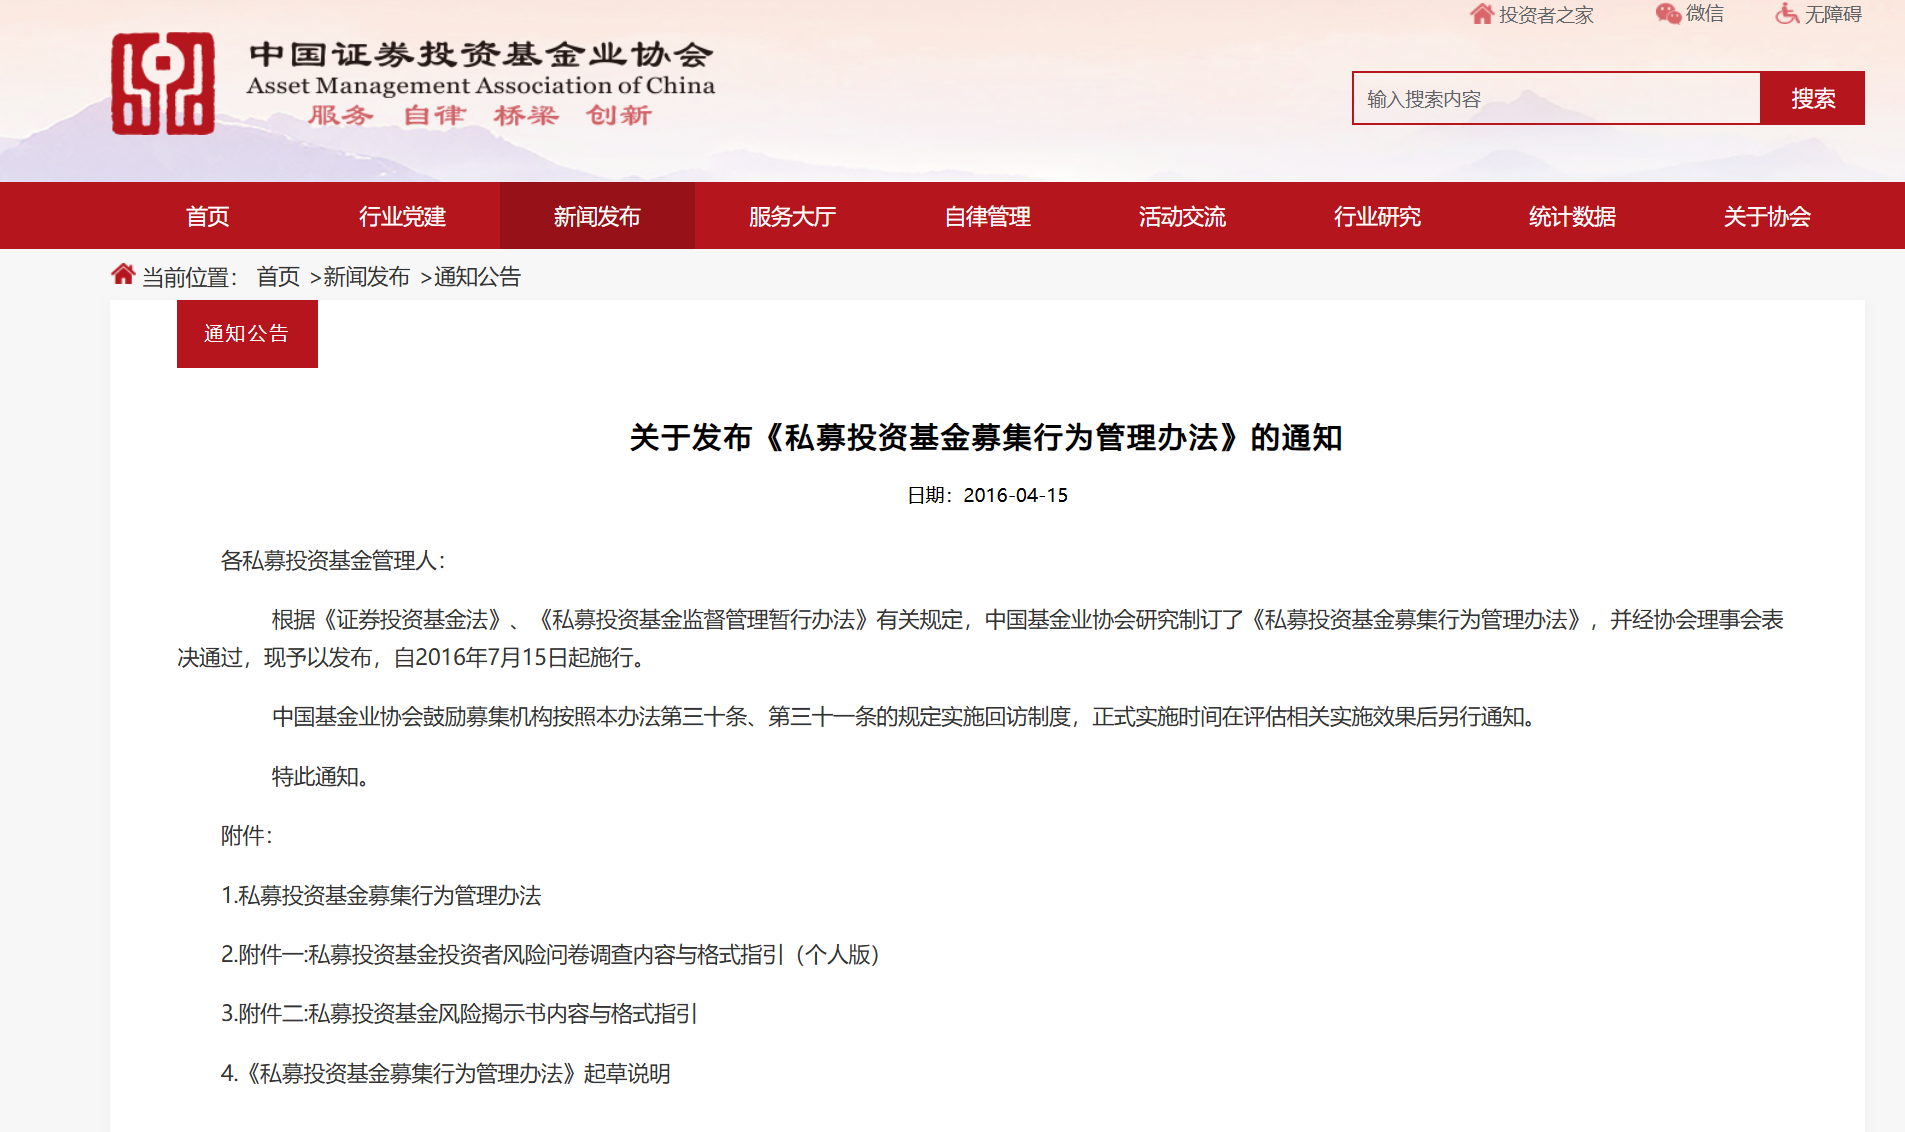
Task: Select 关于协会 at the far right
Action: [x=1766, y=215]
